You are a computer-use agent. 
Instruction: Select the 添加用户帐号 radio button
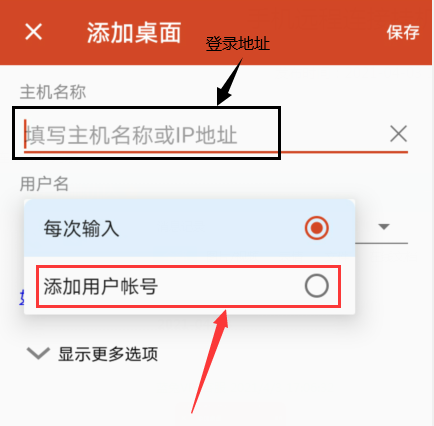[x=317, y=286]
